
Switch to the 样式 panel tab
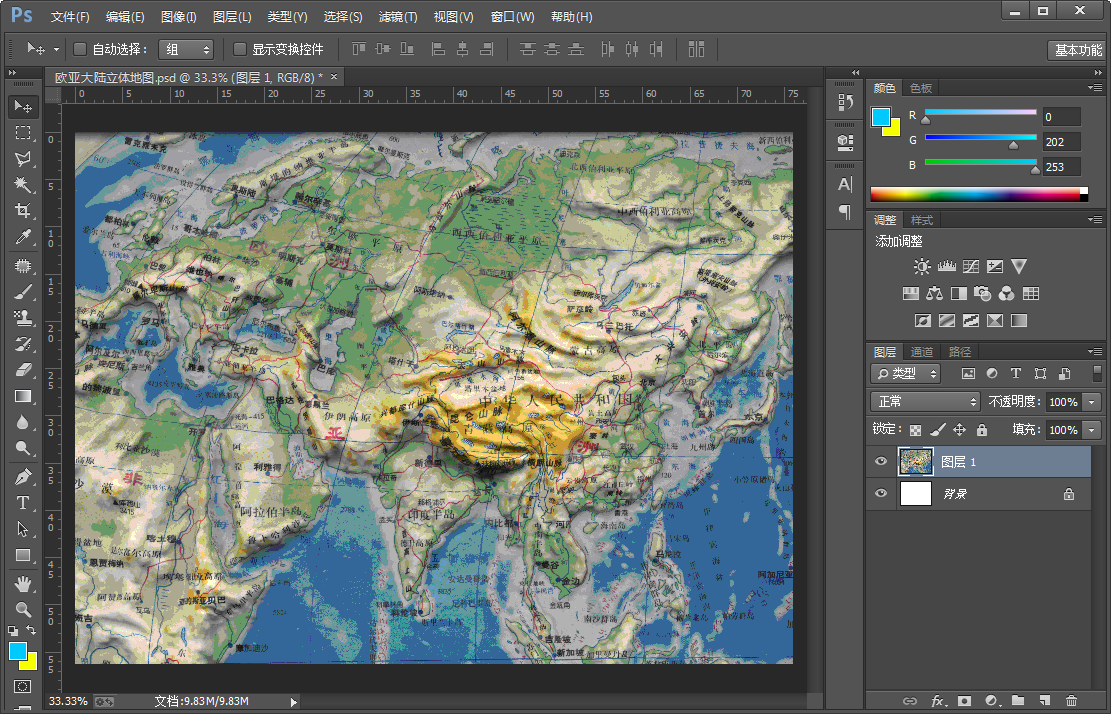922,220
